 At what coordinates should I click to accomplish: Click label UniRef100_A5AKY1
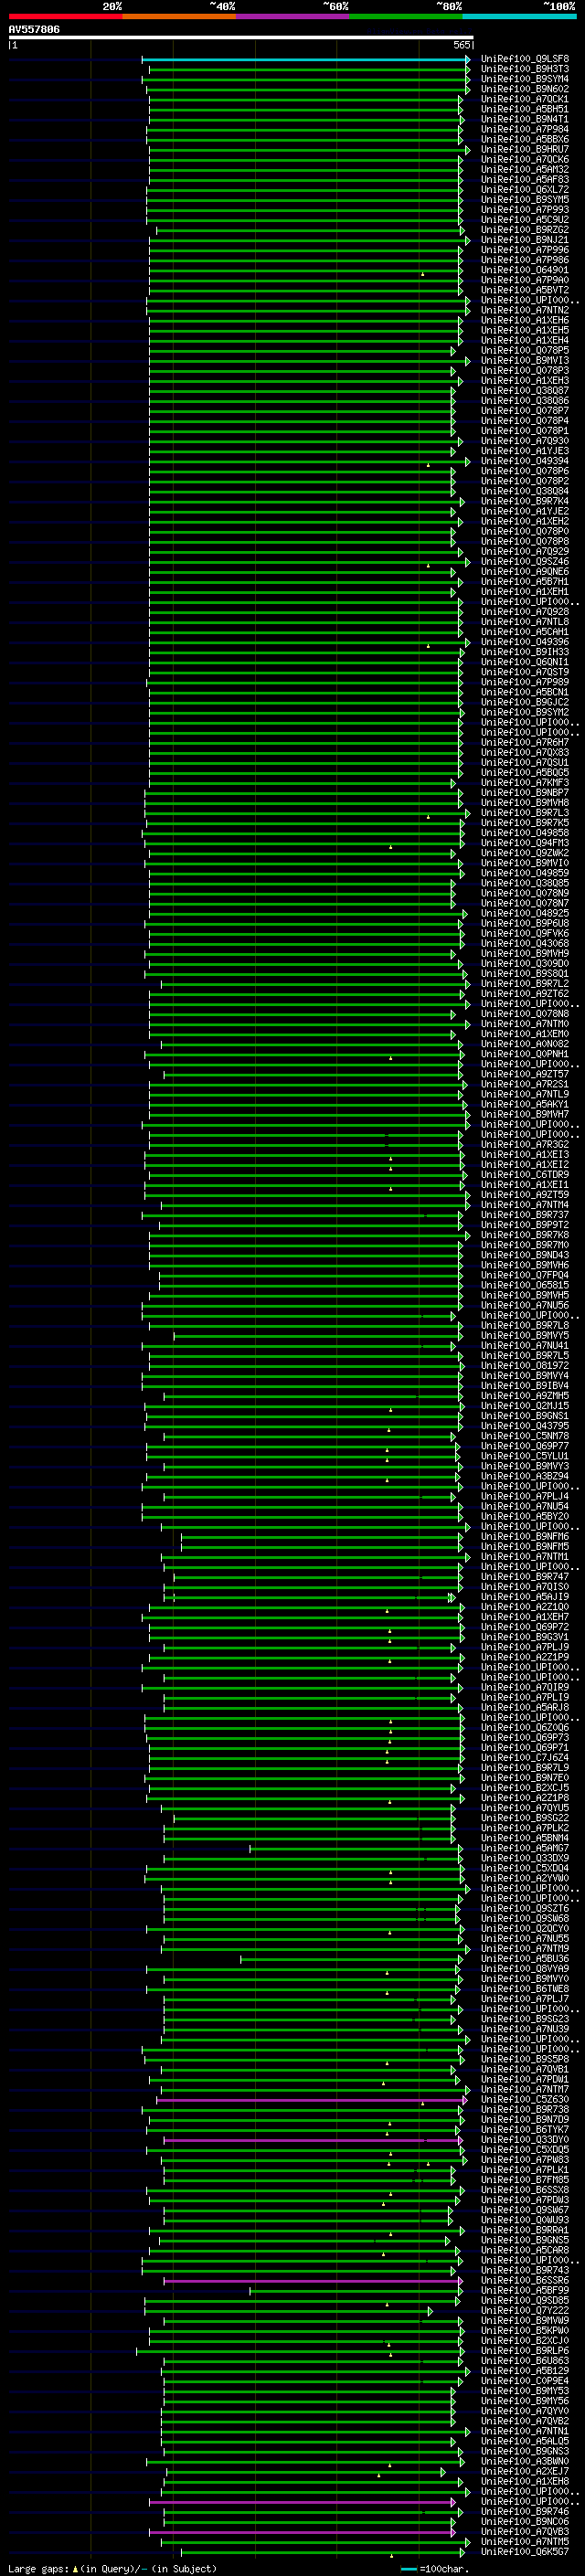525,1104
